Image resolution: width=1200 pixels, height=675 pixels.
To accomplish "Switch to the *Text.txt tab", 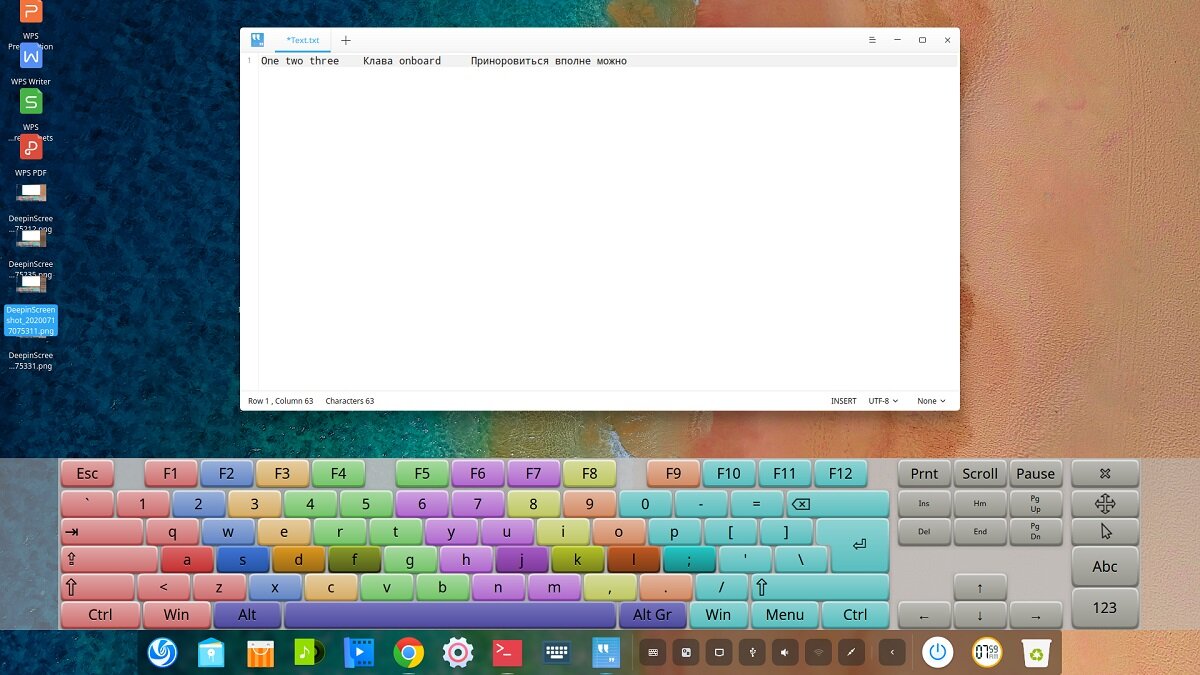I will point(303,40).
